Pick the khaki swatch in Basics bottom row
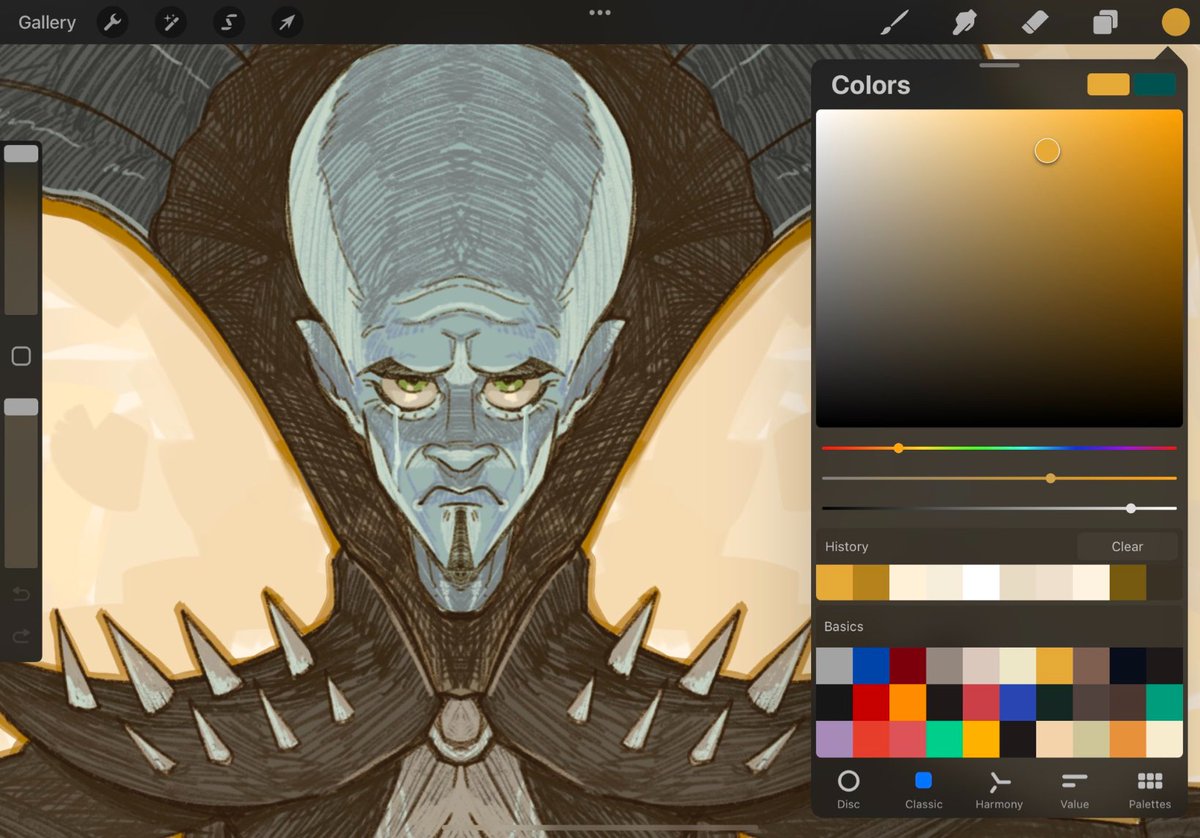This screenshot has width=1200, height=838. click(x=1091, y=739)
